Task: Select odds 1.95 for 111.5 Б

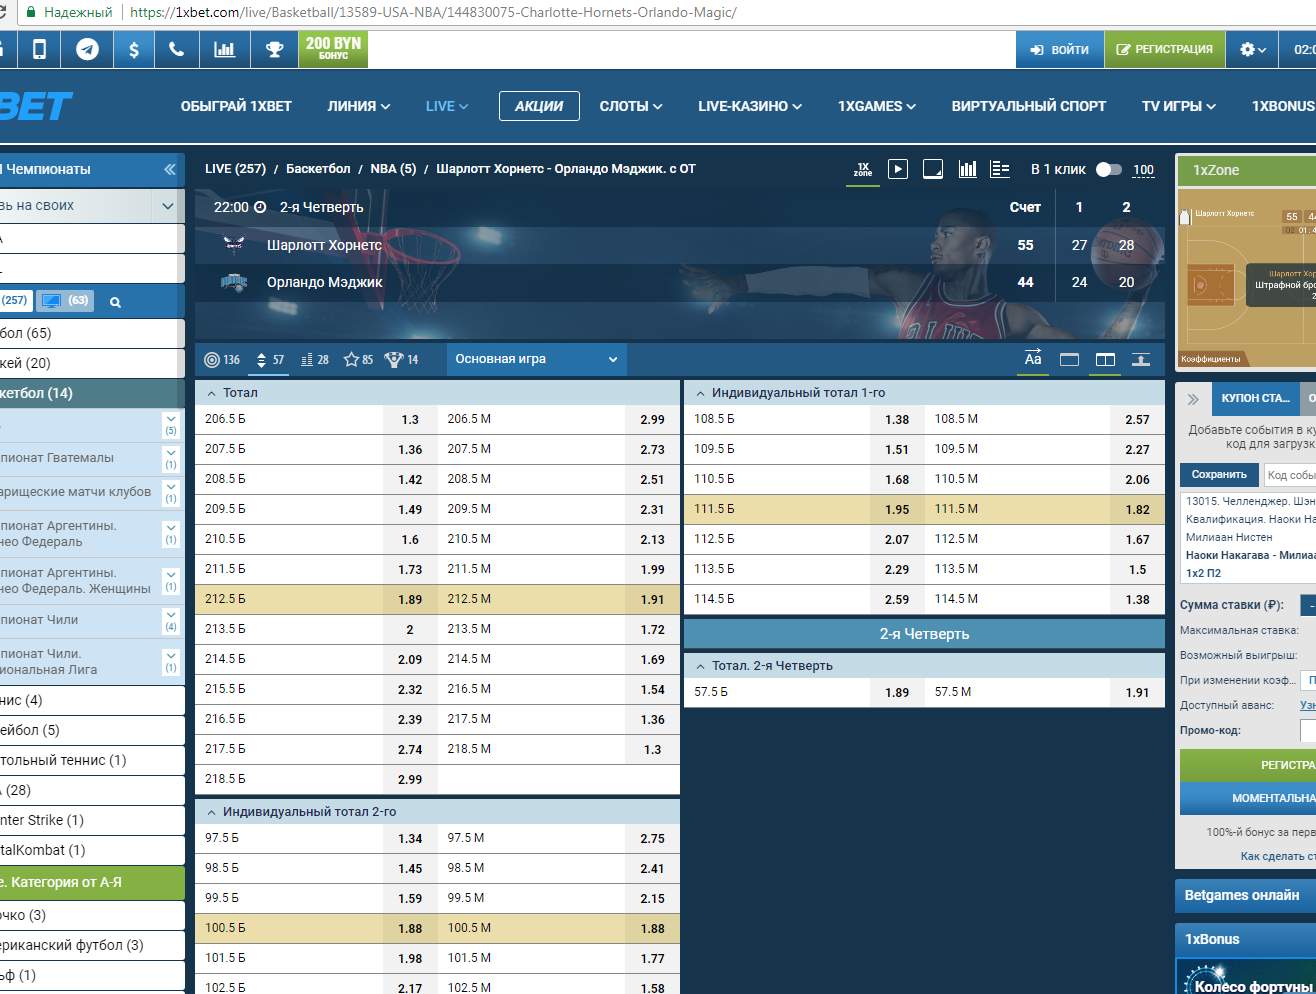Action: (x=897, y=509)
